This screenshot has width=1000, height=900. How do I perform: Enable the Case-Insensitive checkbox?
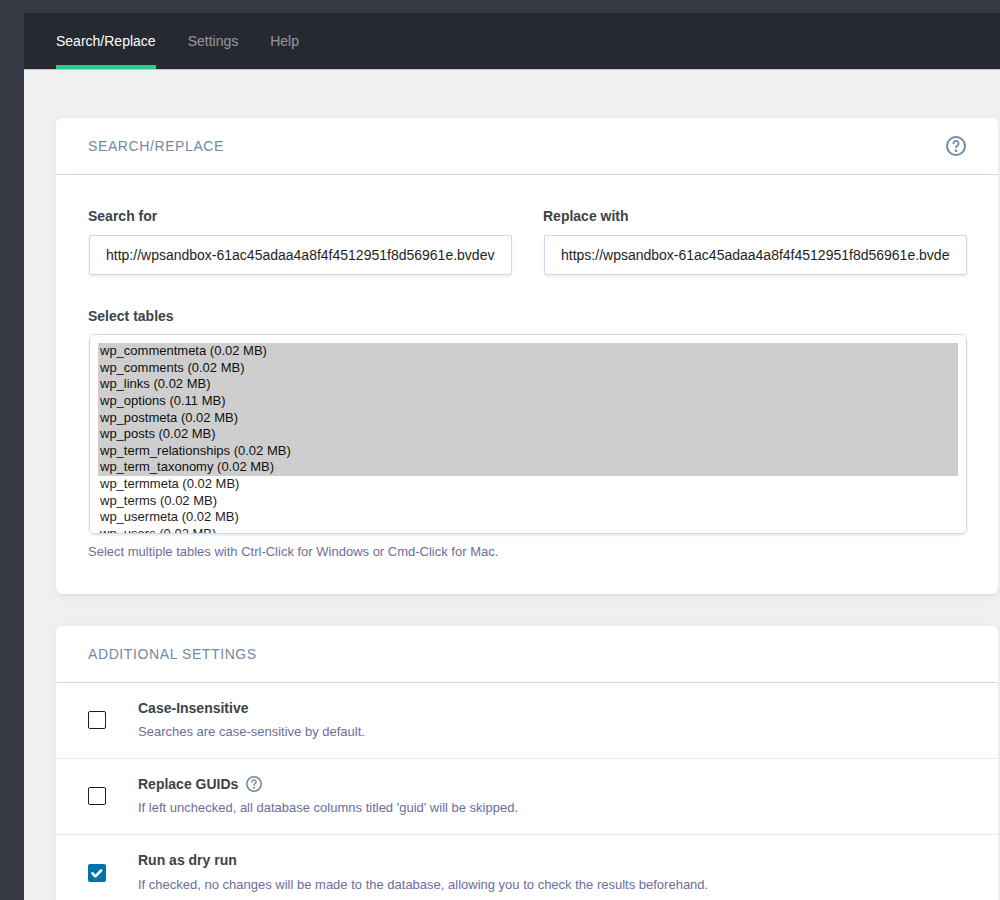point(97,720)
